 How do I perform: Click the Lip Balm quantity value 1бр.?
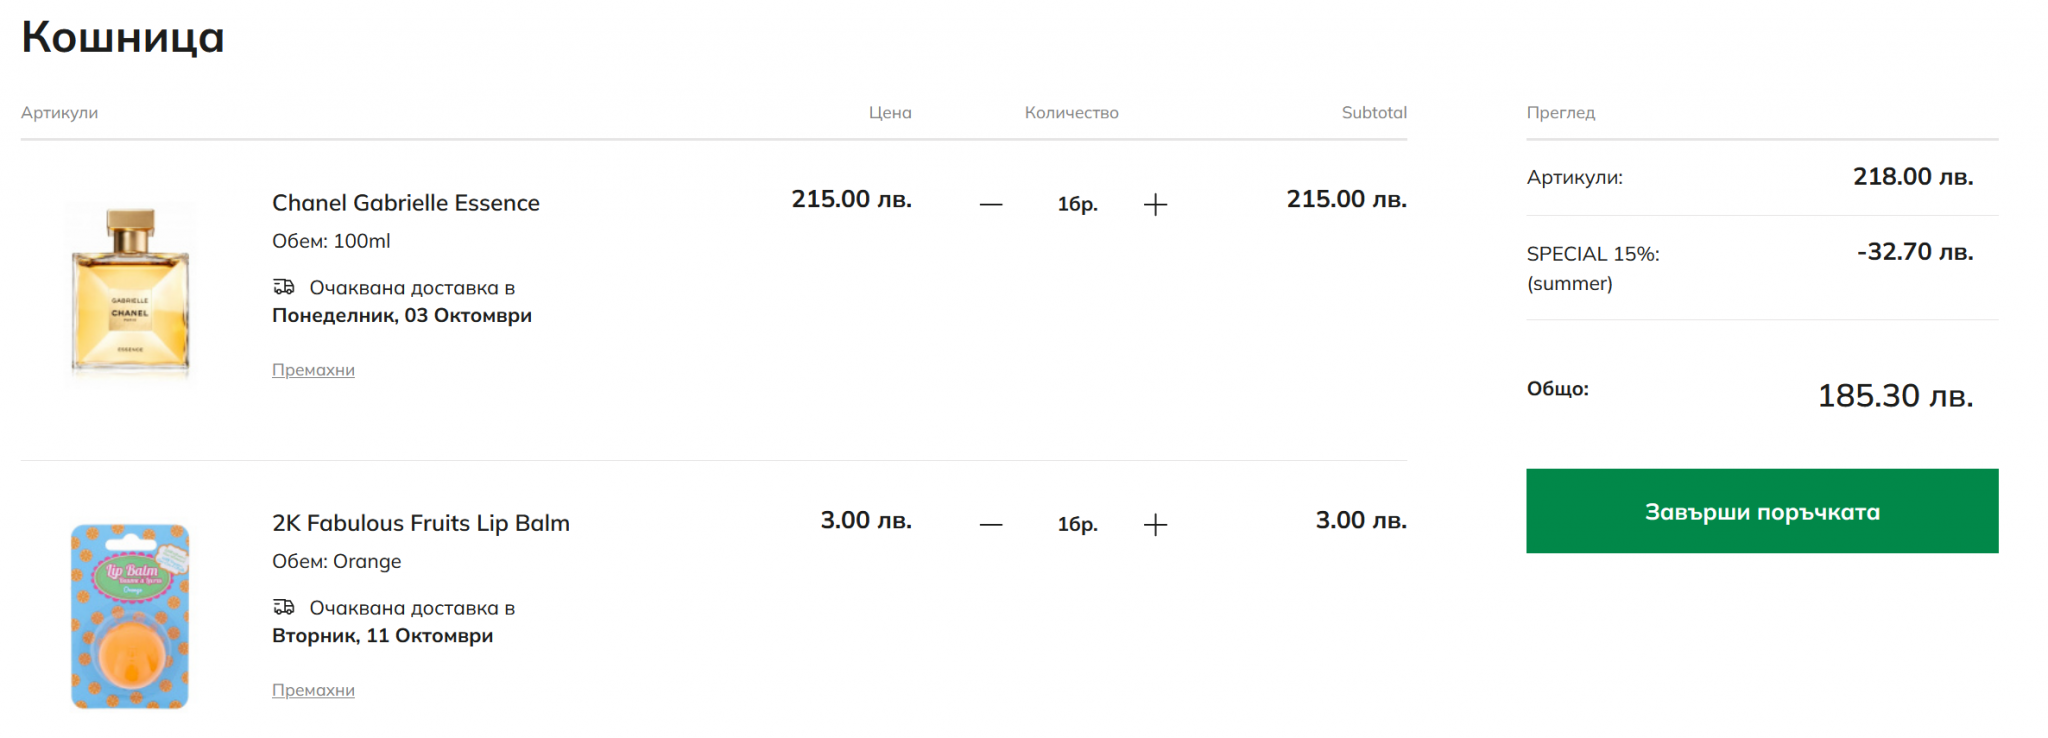[1077, 524]
